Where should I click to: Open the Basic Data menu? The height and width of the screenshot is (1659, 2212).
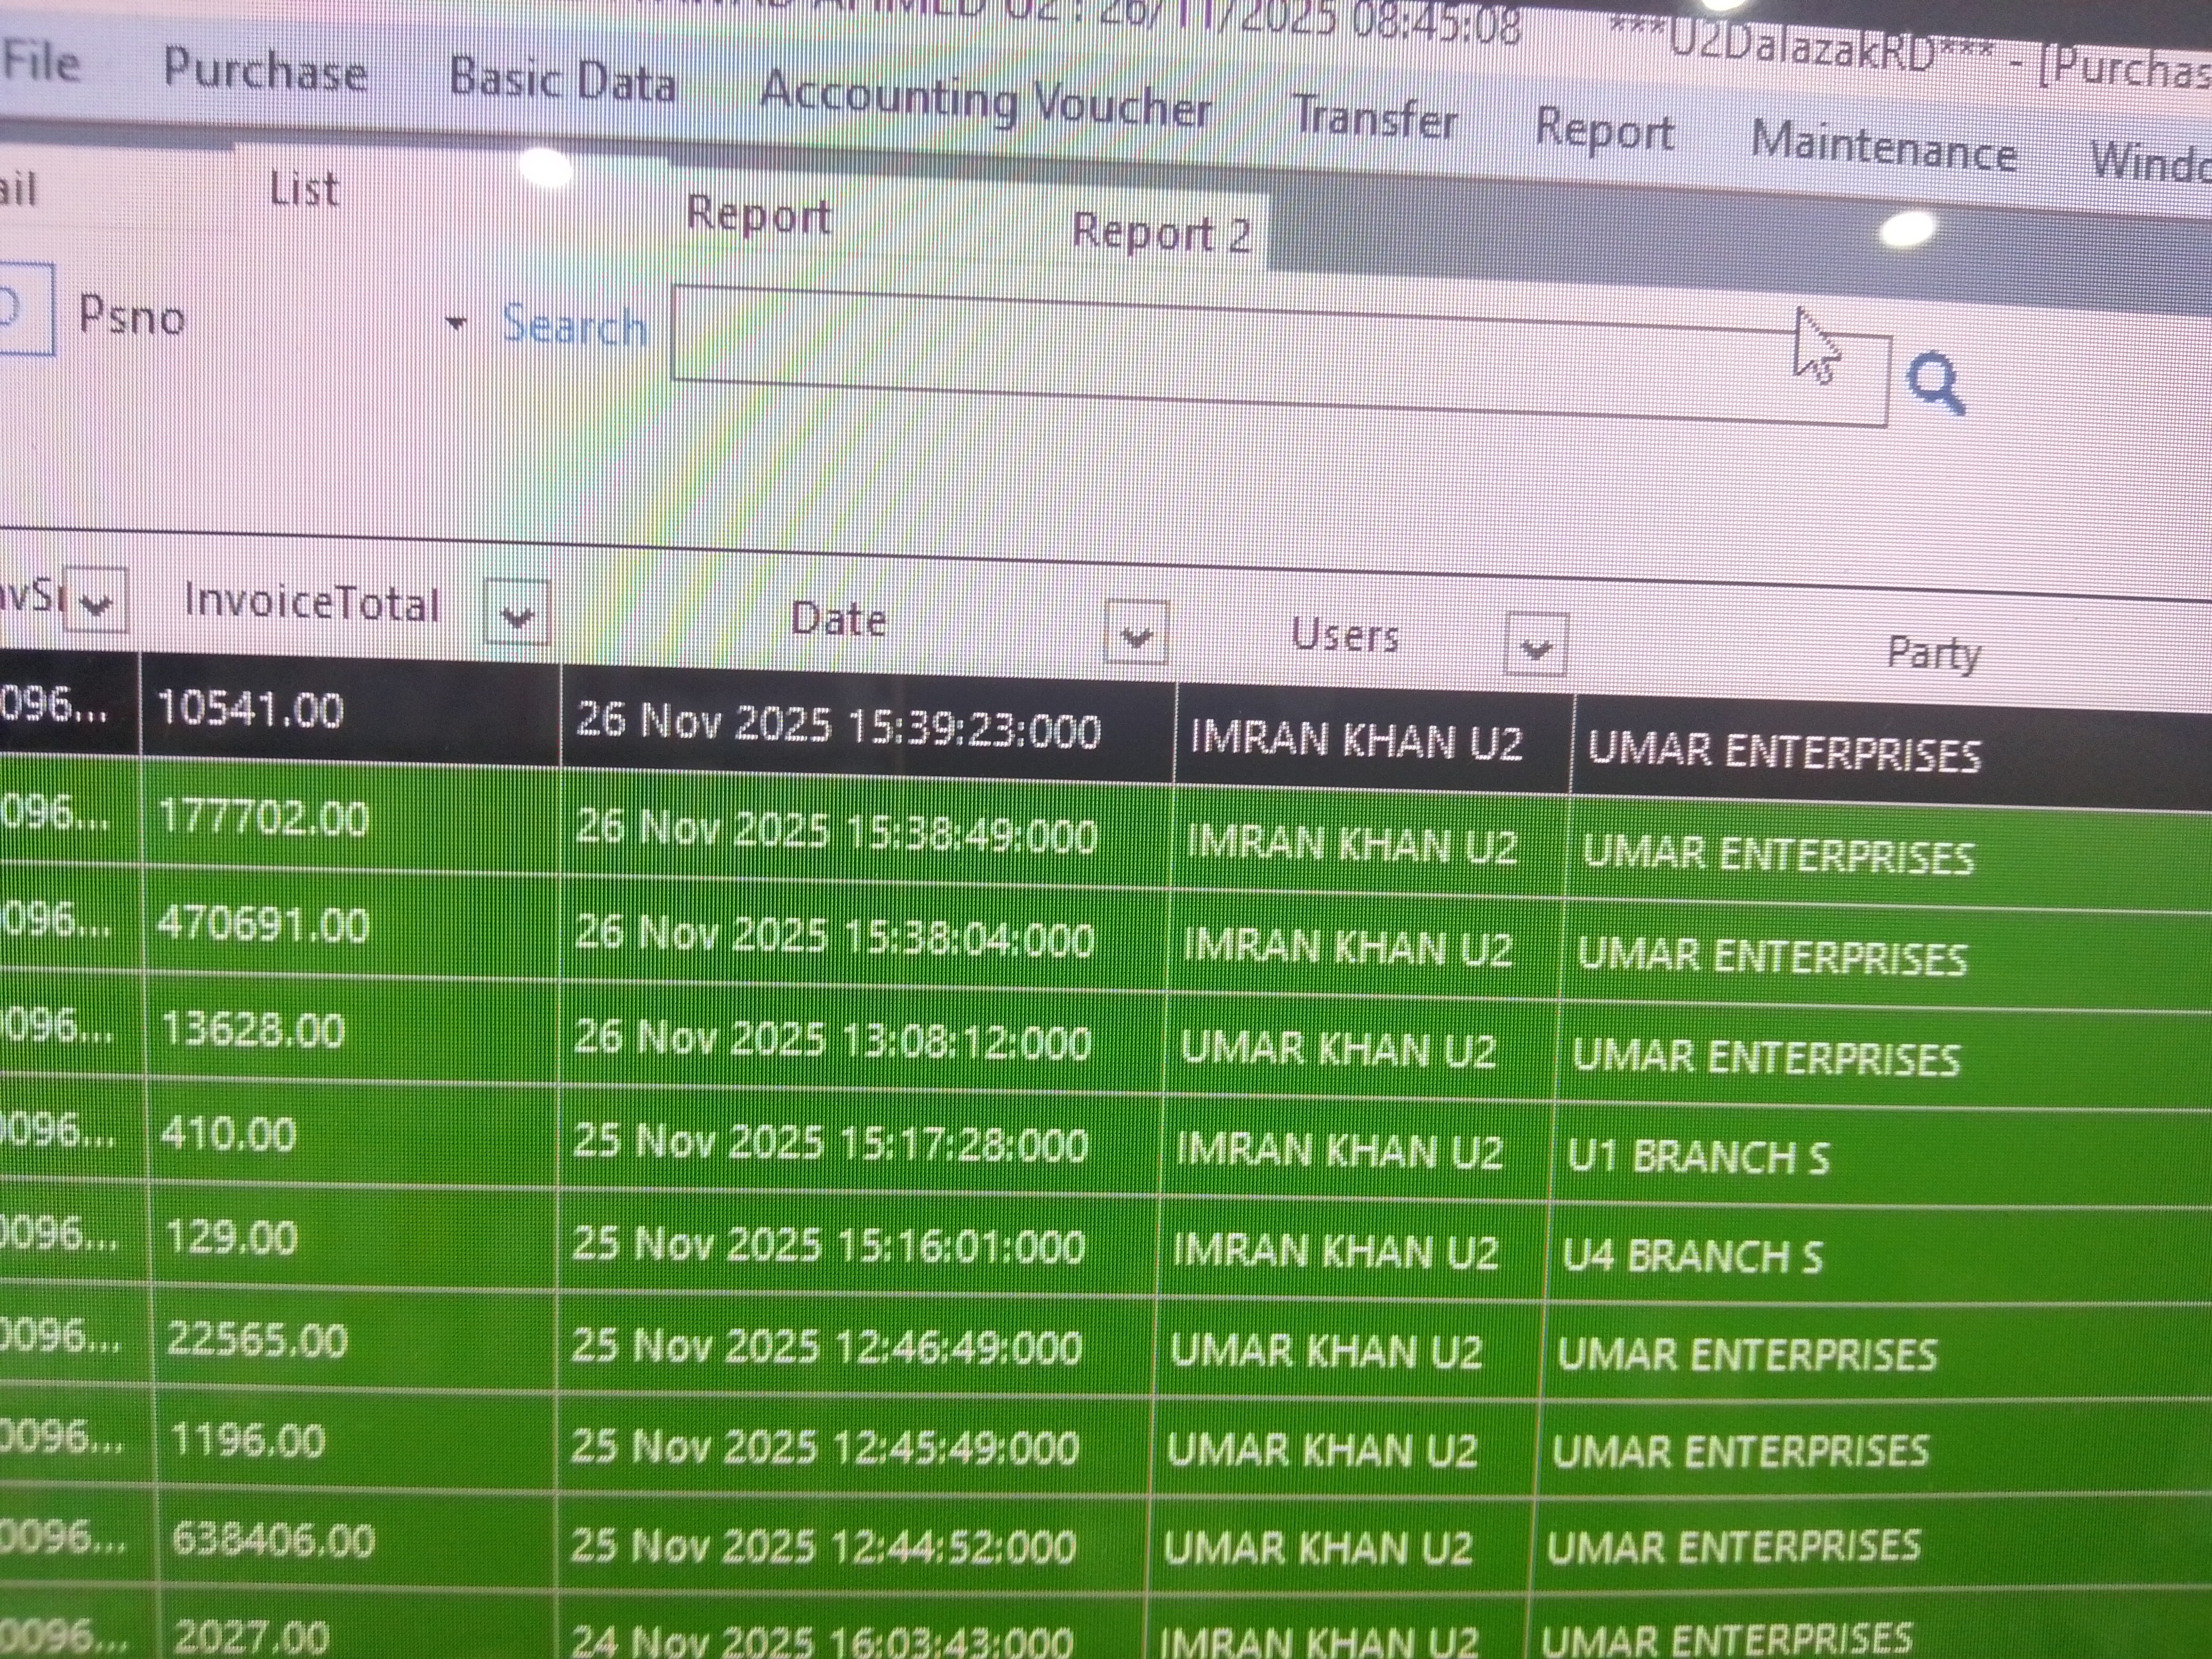point(562,81)
